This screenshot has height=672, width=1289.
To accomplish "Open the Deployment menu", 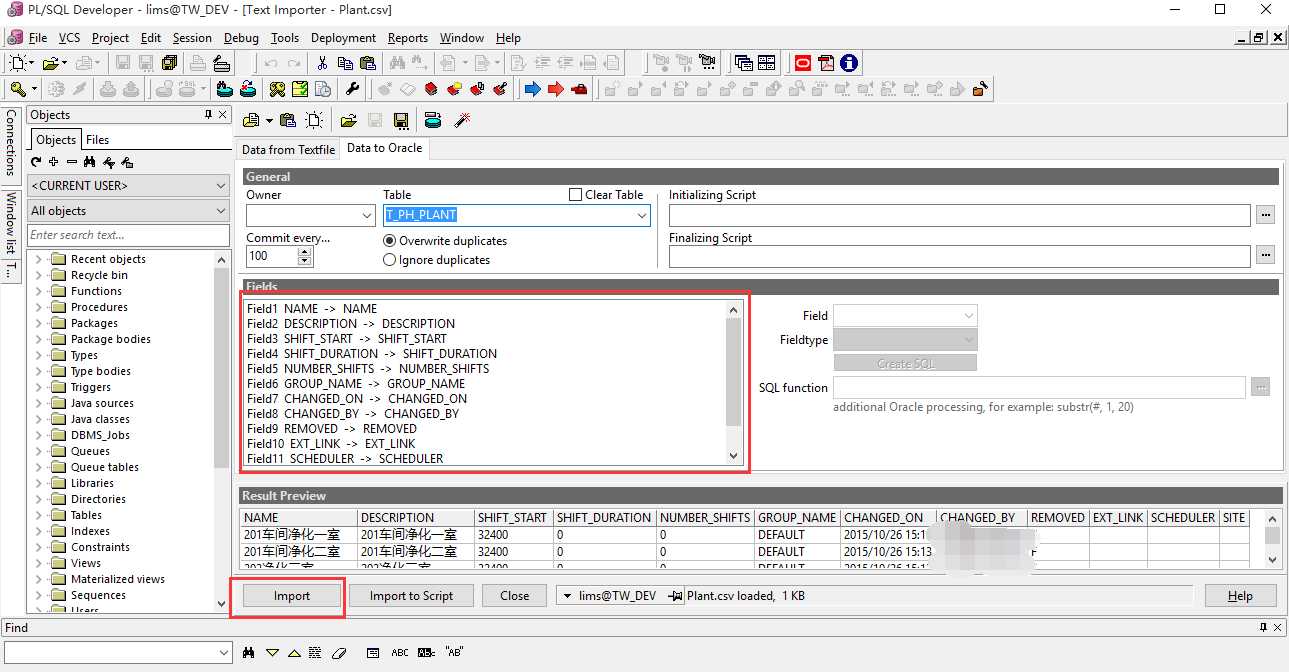I will click(343, 38).
